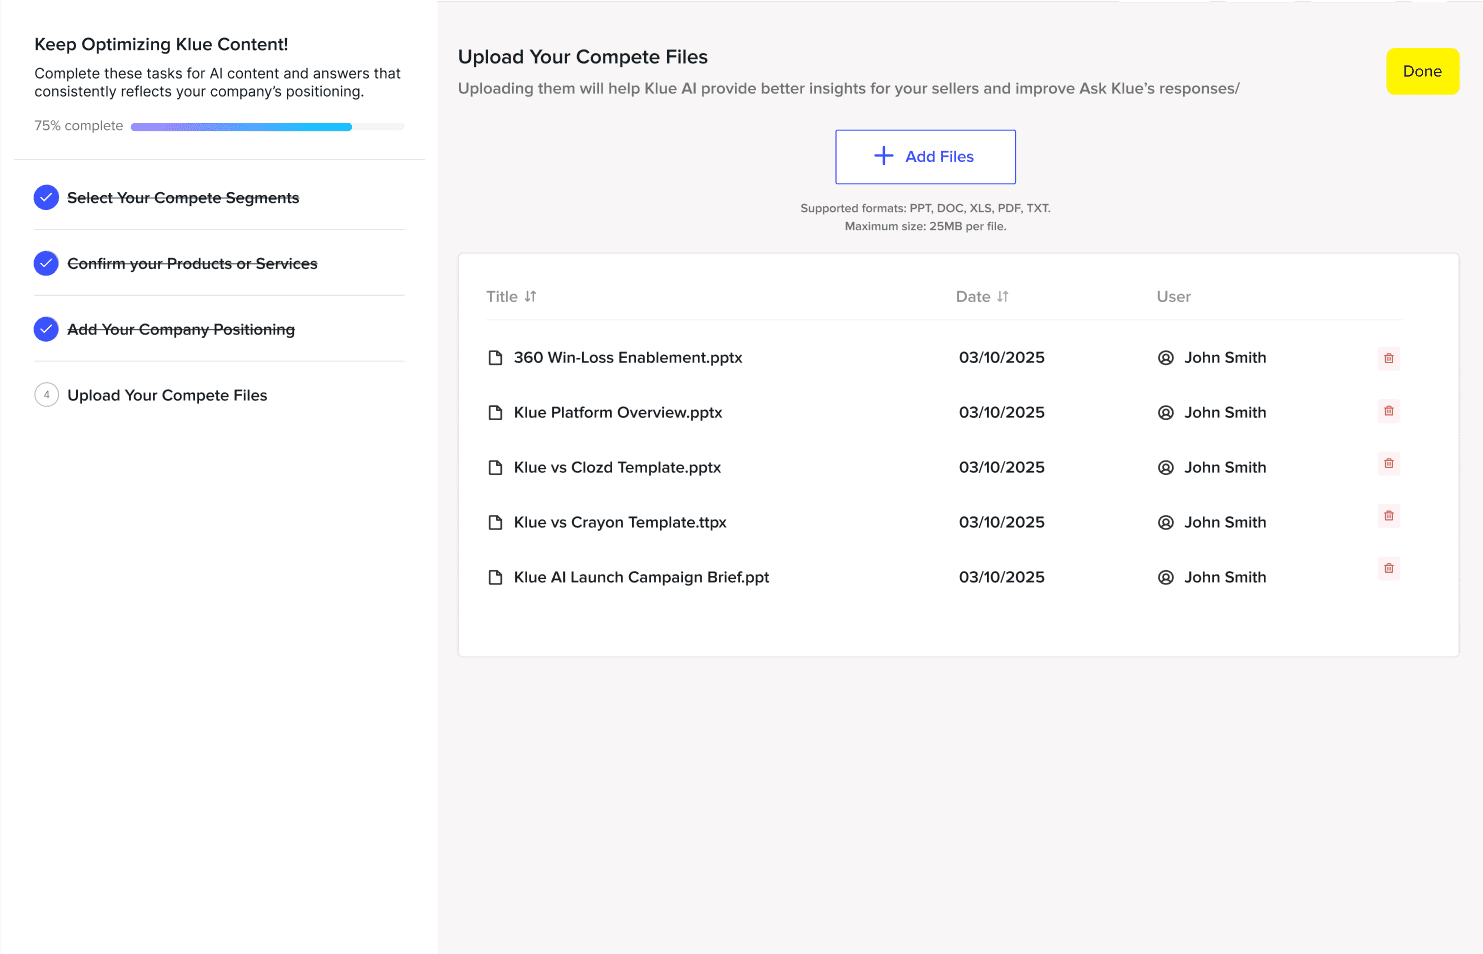The image size is (1483, 954).
Task: Click the Add Files button
Action: coord(925,157)
